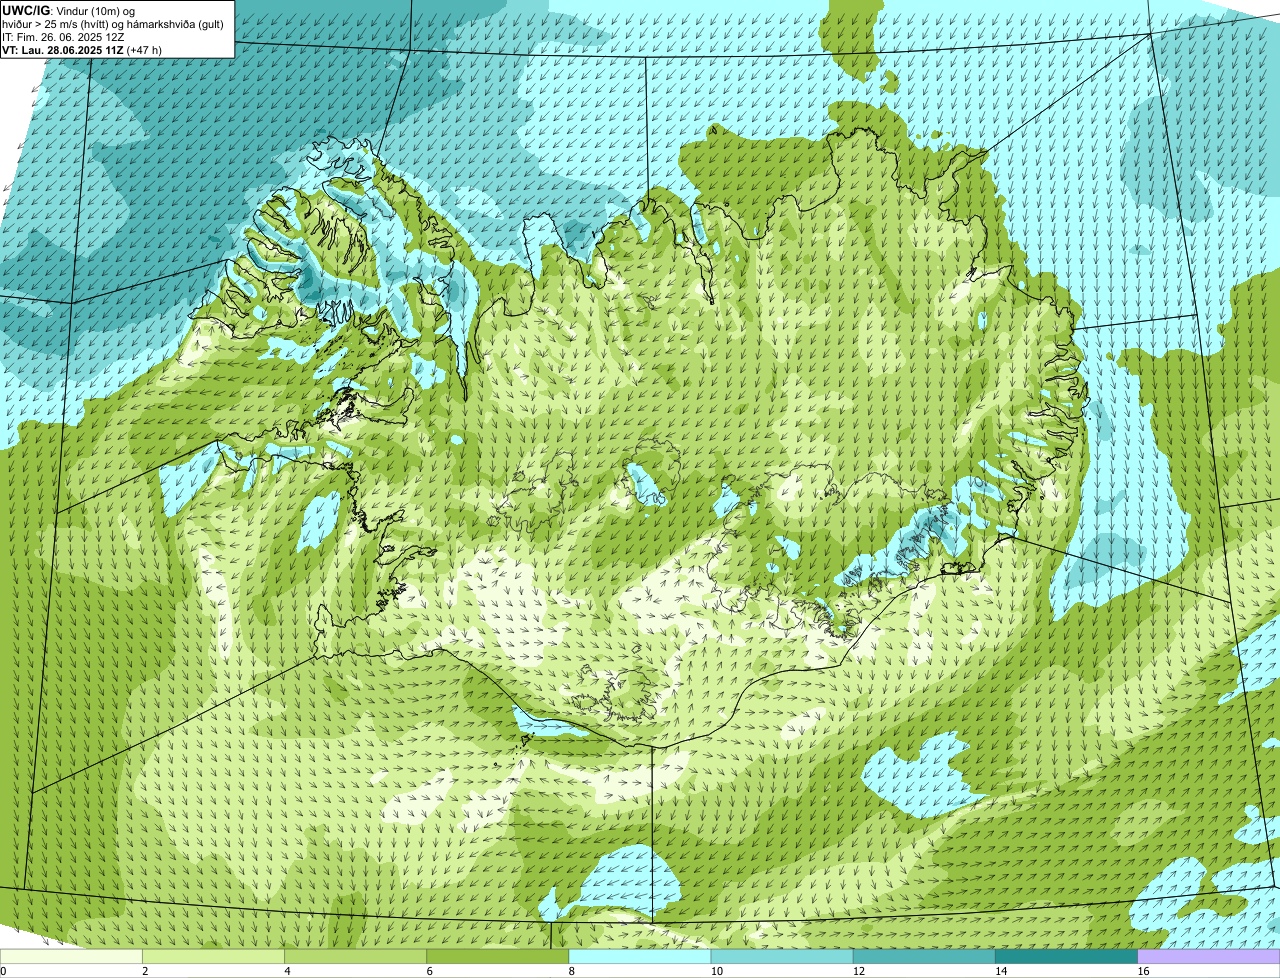This screenshot has height=978, width=1280.
Task: Click the light green 2–4 legend swatch
Action: coord(213,956)
